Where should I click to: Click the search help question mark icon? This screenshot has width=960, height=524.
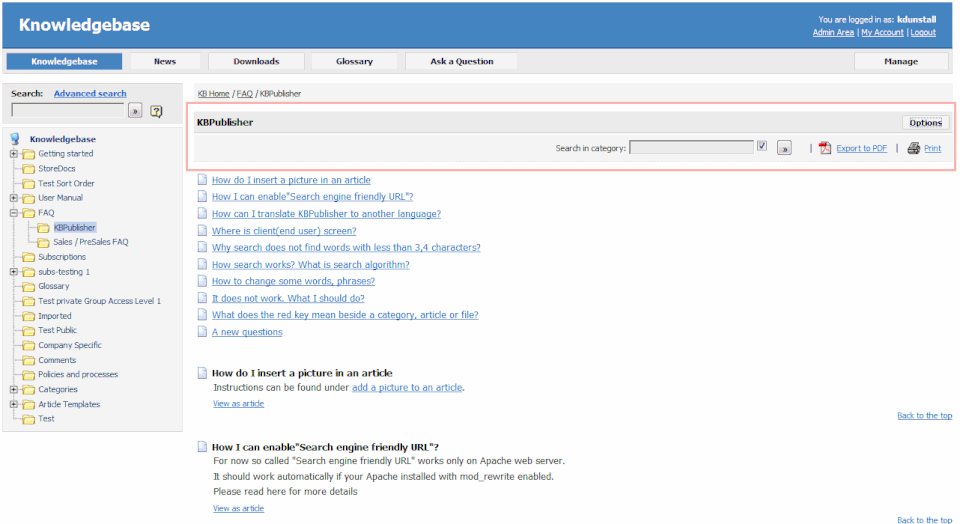tap(157, 111)
